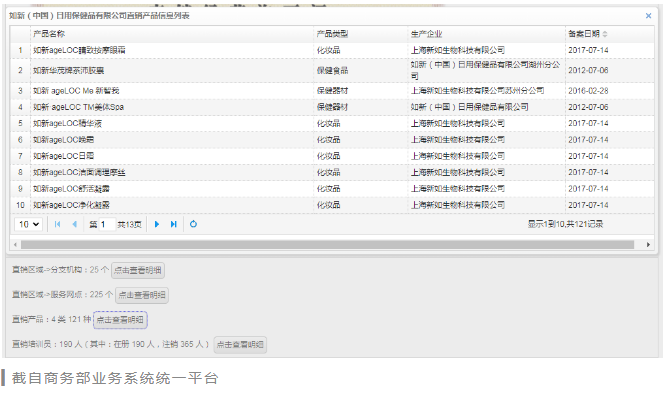This screenshot has width=665, height=402.
Task: Select row 1 如新ageLOC臻致按摩眼霜
Action: point(332,50)
